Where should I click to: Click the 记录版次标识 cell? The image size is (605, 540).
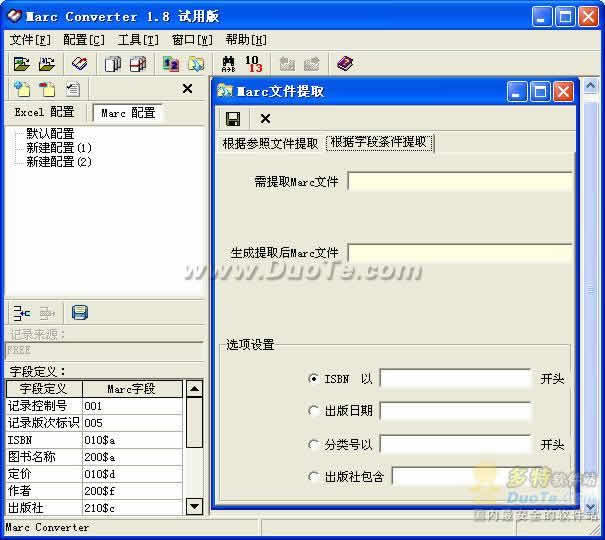[x=44, y=423]
